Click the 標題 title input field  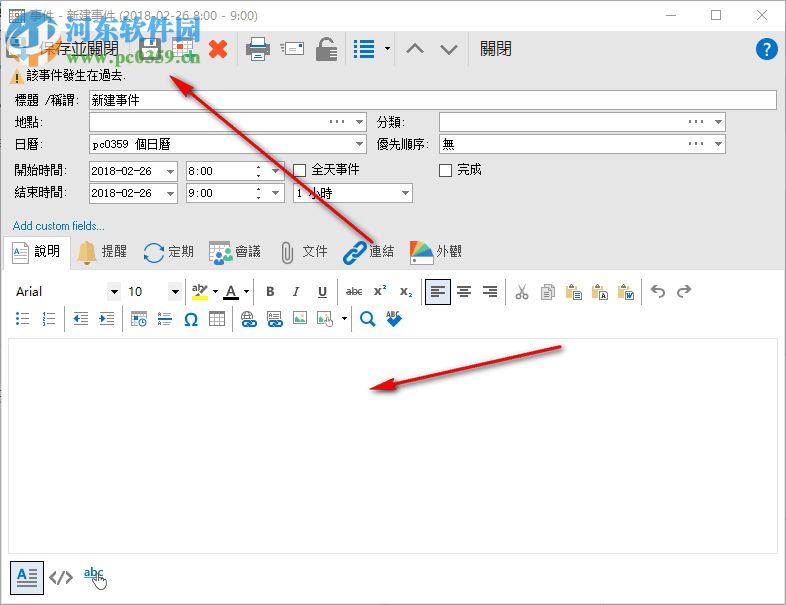433,100
